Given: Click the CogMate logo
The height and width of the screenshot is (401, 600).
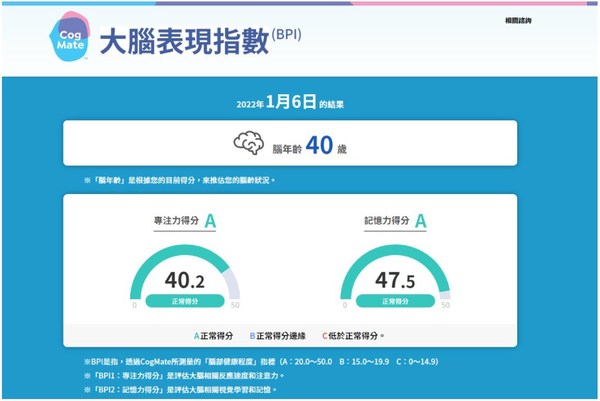Looking at the screenshot, I should click(68, 39).
